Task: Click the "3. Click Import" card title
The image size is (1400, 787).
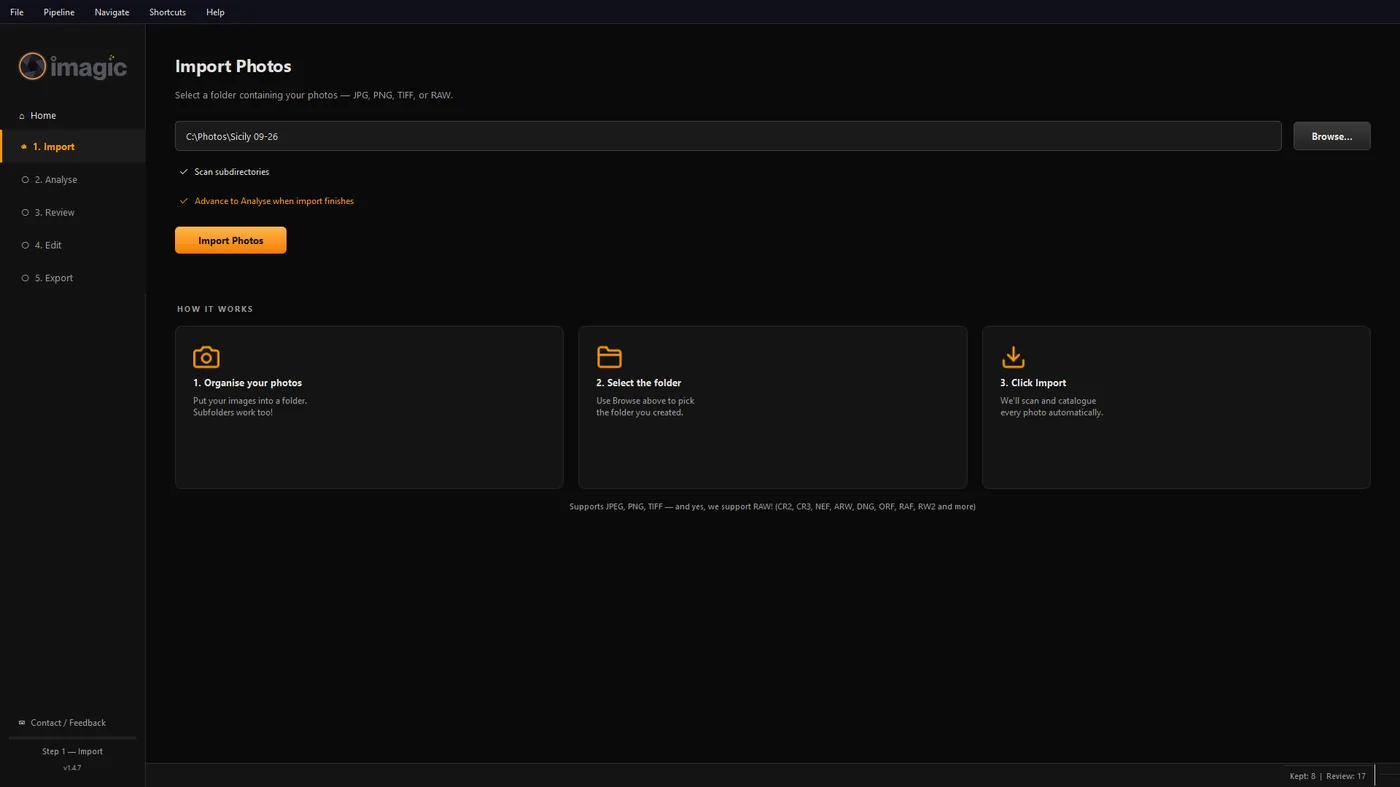Action: [x=1033, y=383]
